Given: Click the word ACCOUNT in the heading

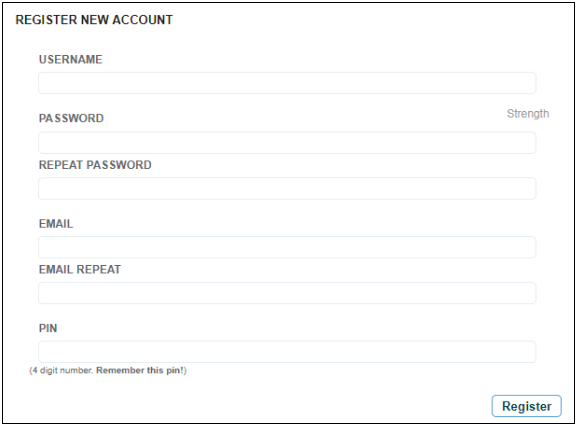Looking at the screenshot, I should coord(142,20).
